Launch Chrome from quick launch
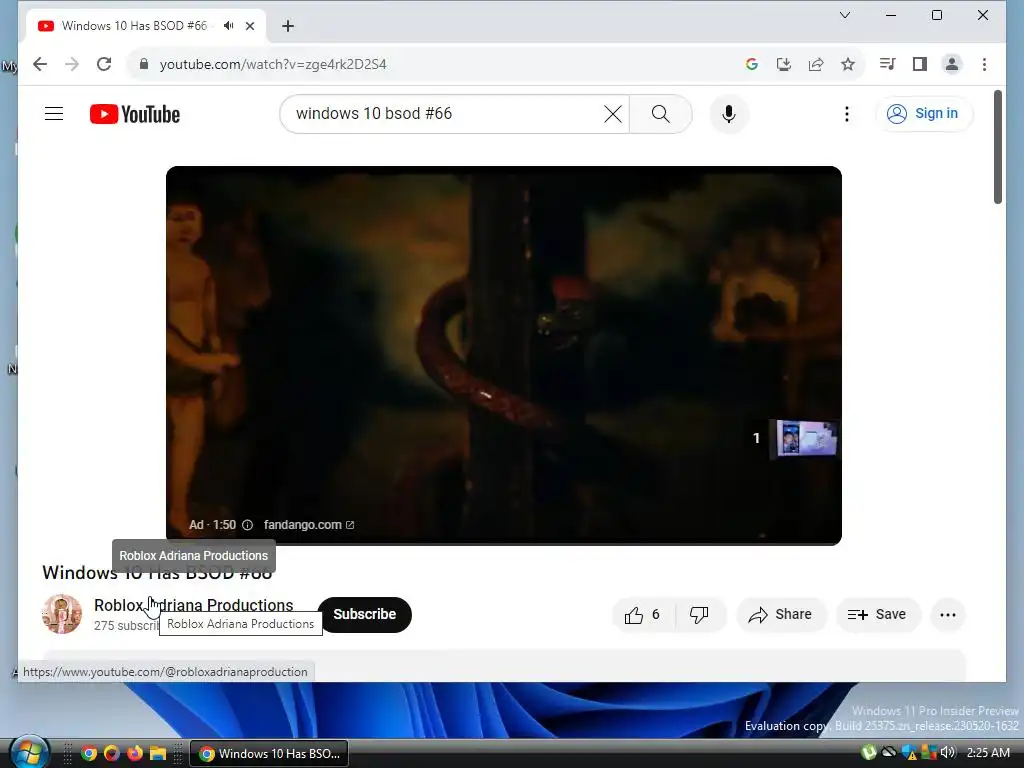 (x=89, y=754)
